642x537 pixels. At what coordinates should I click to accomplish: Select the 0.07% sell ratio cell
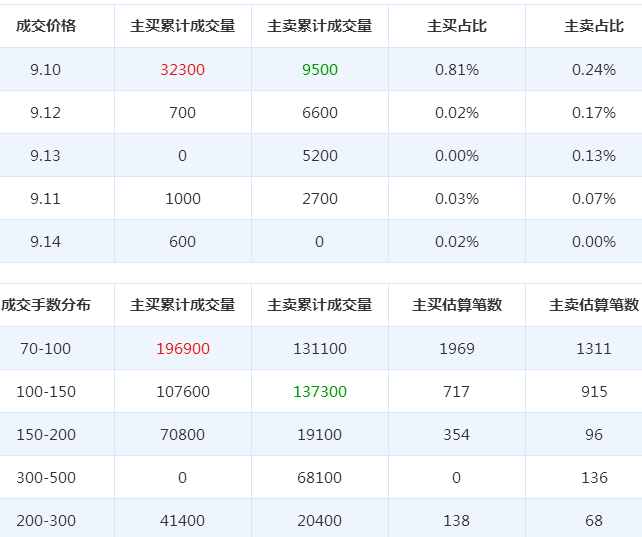pos(594,199)
